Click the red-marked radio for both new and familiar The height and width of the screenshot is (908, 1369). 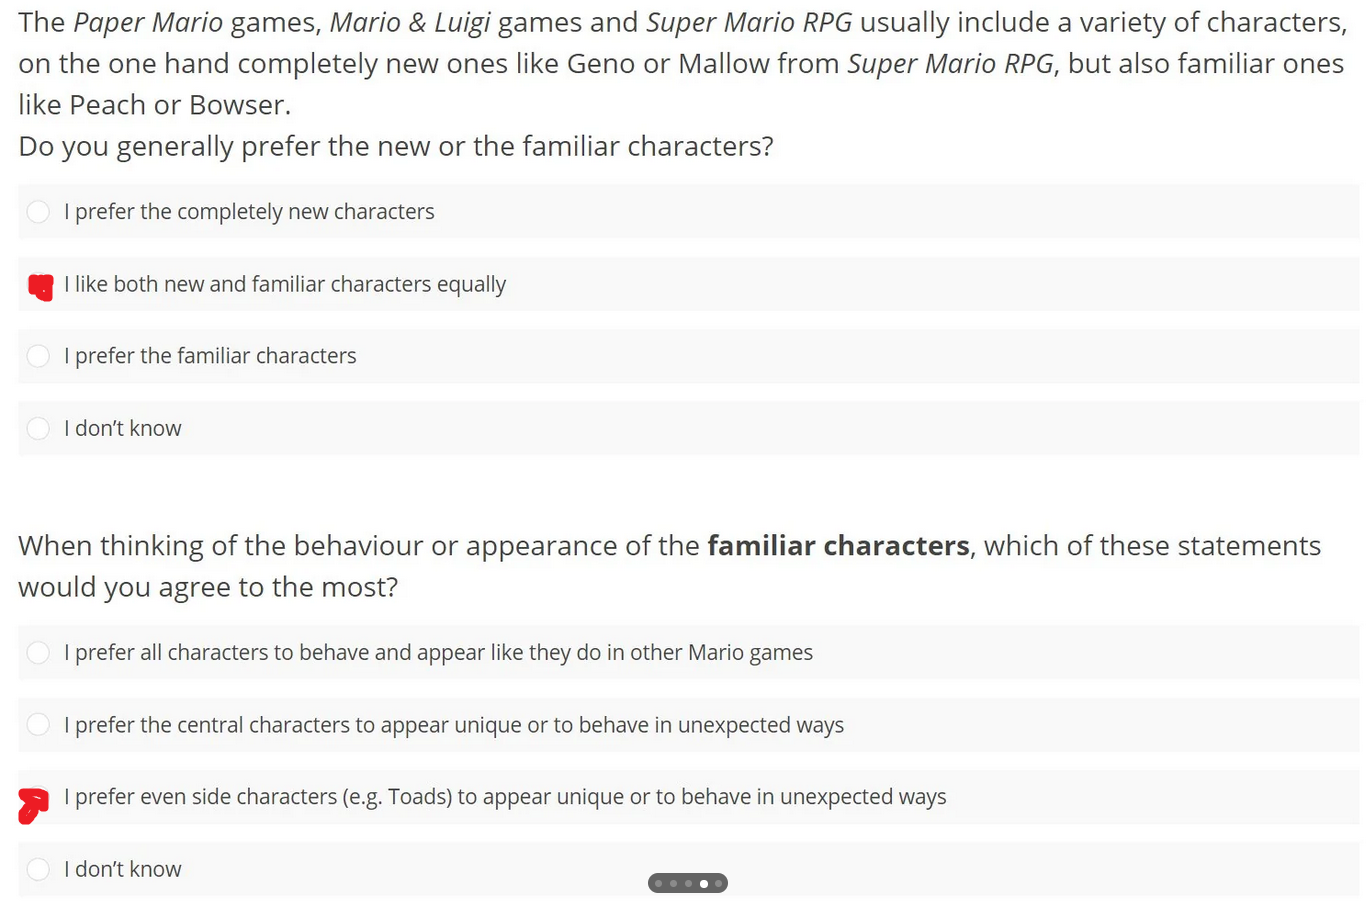[x=40, y=286]
